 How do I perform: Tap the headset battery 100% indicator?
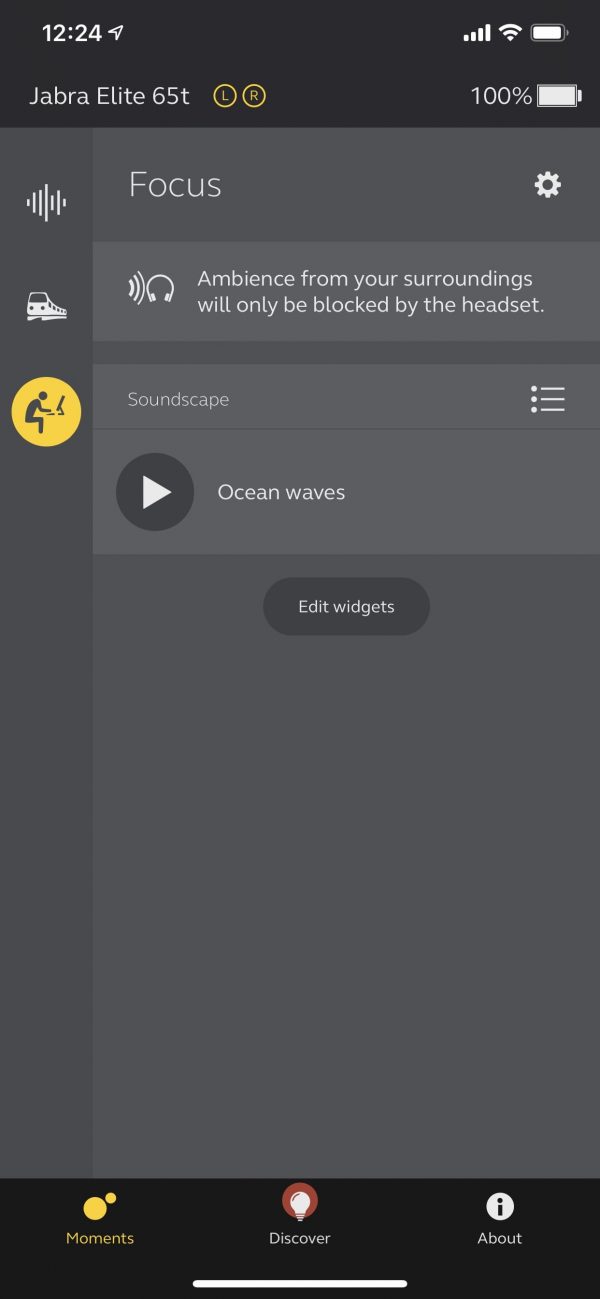point(525,96)
